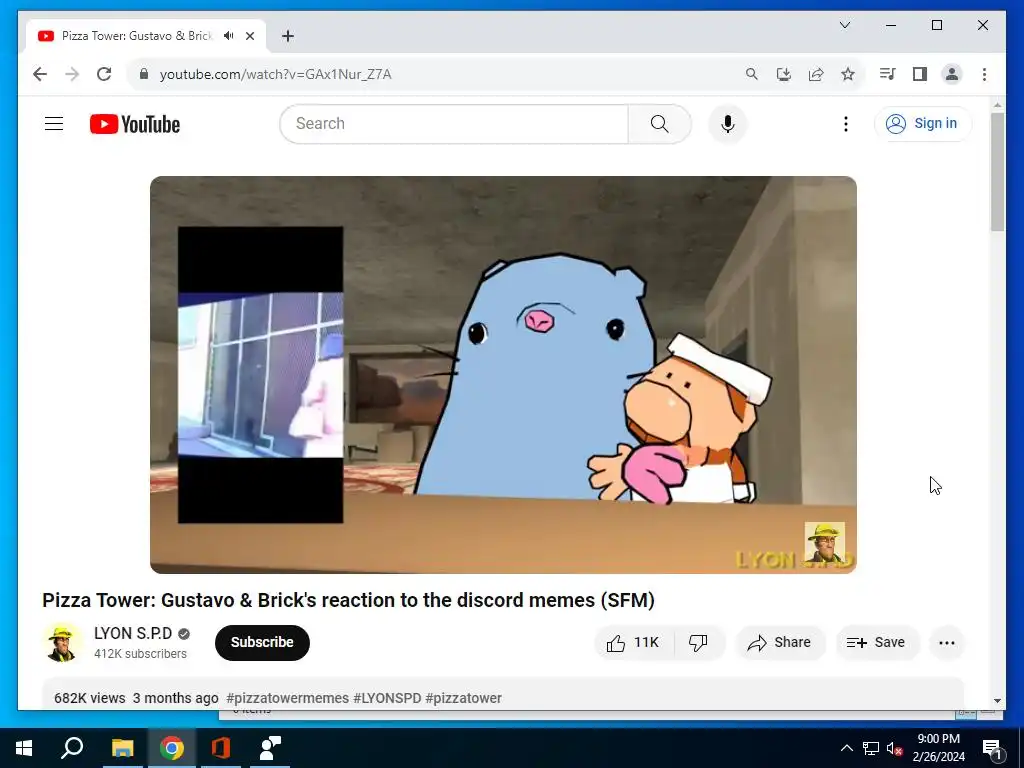The width and height of the screenshot is (1024, 768).
Task: Open Chrome media controls icon
Action: click(888, 74)
